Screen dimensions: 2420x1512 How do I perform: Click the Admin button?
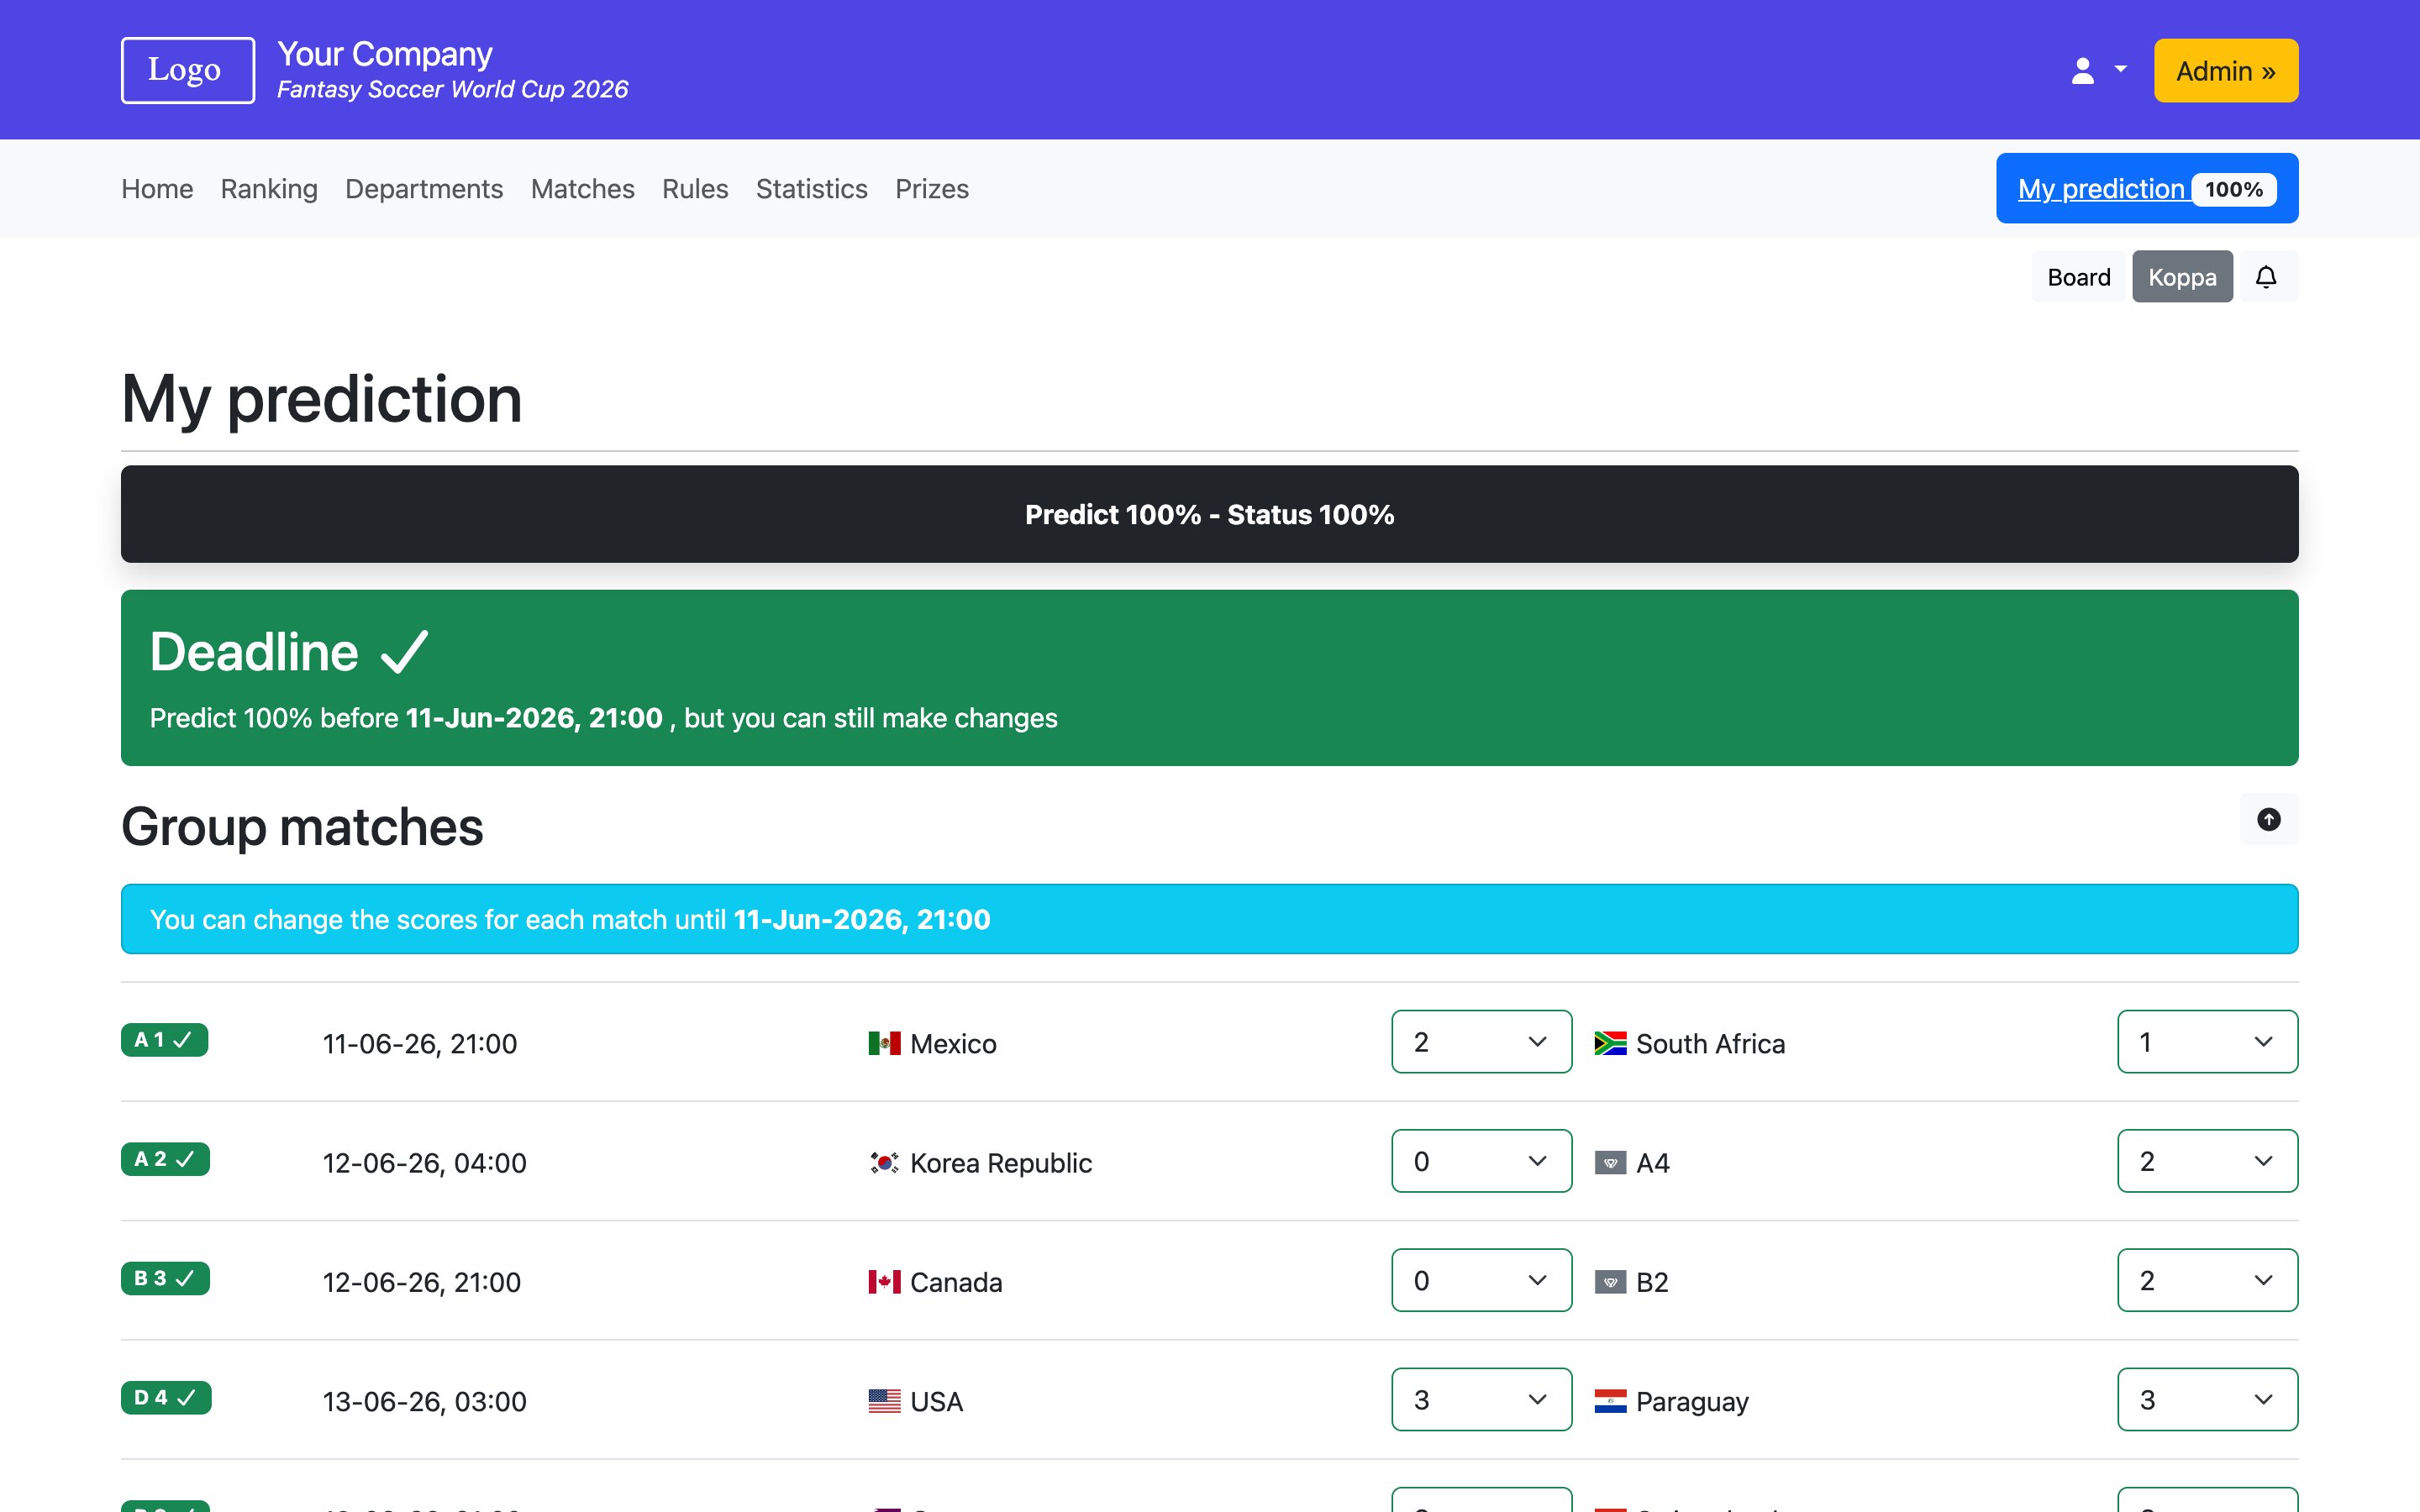[x=2224, y=70]
